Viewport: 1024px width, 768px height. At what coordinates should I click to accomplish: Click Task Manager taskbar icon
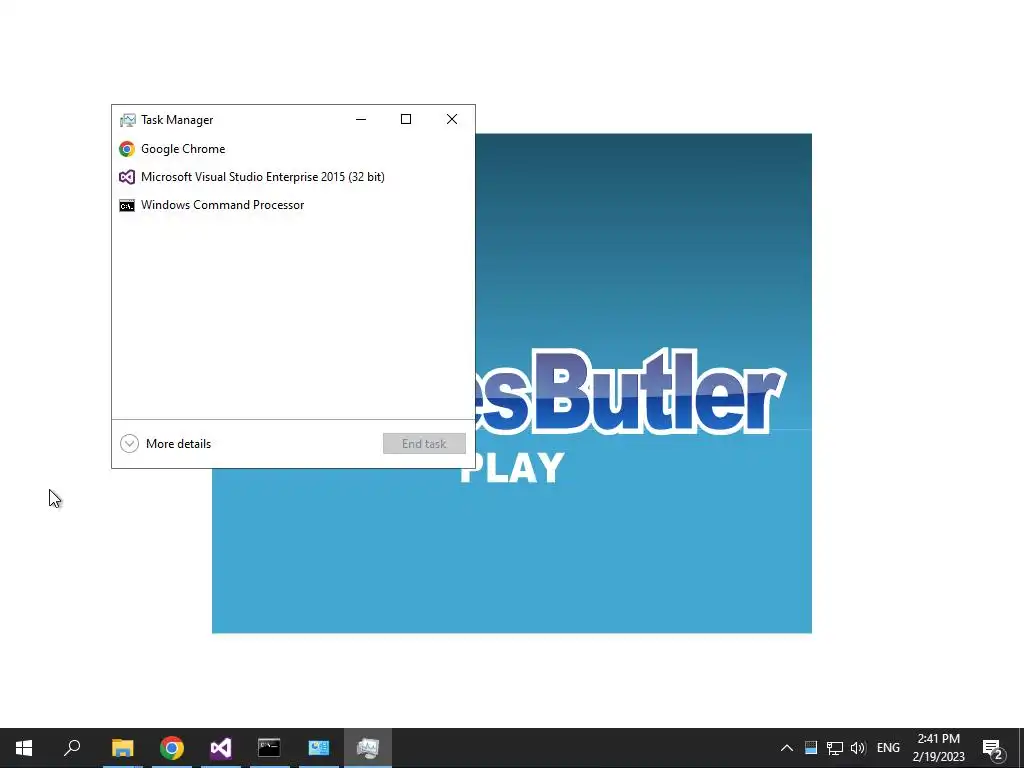(x=368, y=748)
